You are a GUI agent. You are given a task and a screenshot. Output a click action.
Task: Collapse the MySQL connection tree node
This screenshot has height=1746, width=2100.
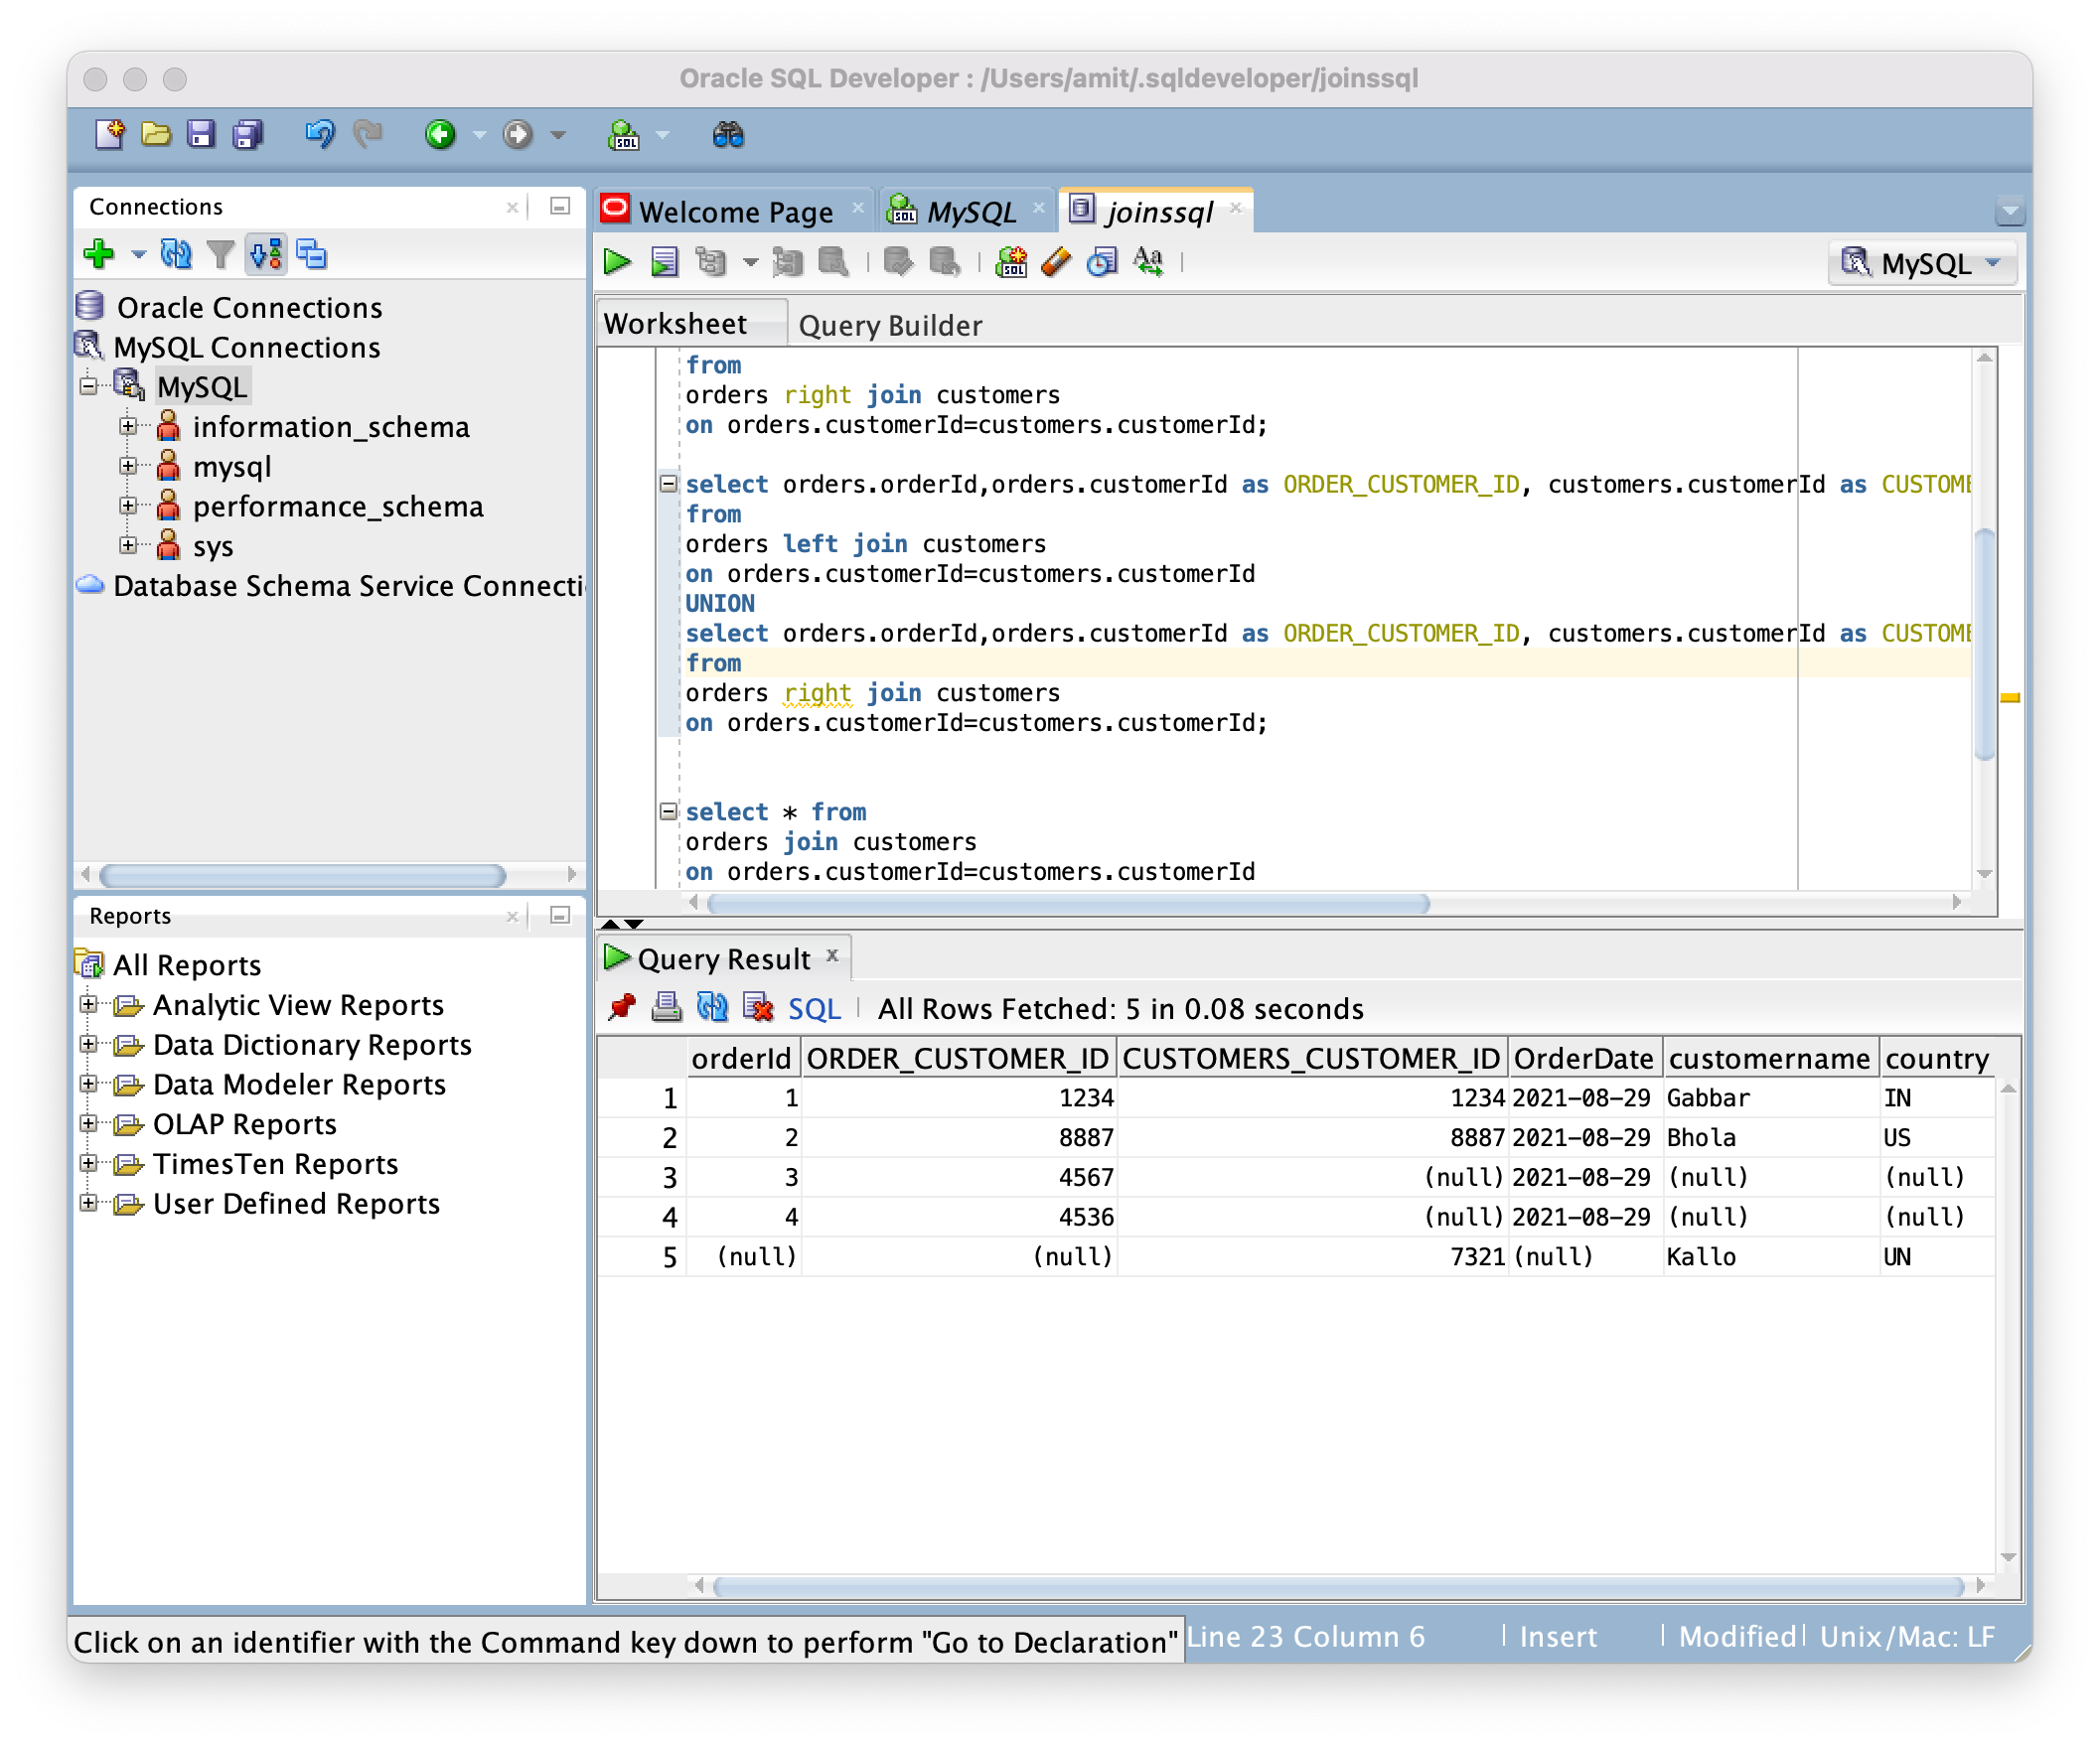90,387
